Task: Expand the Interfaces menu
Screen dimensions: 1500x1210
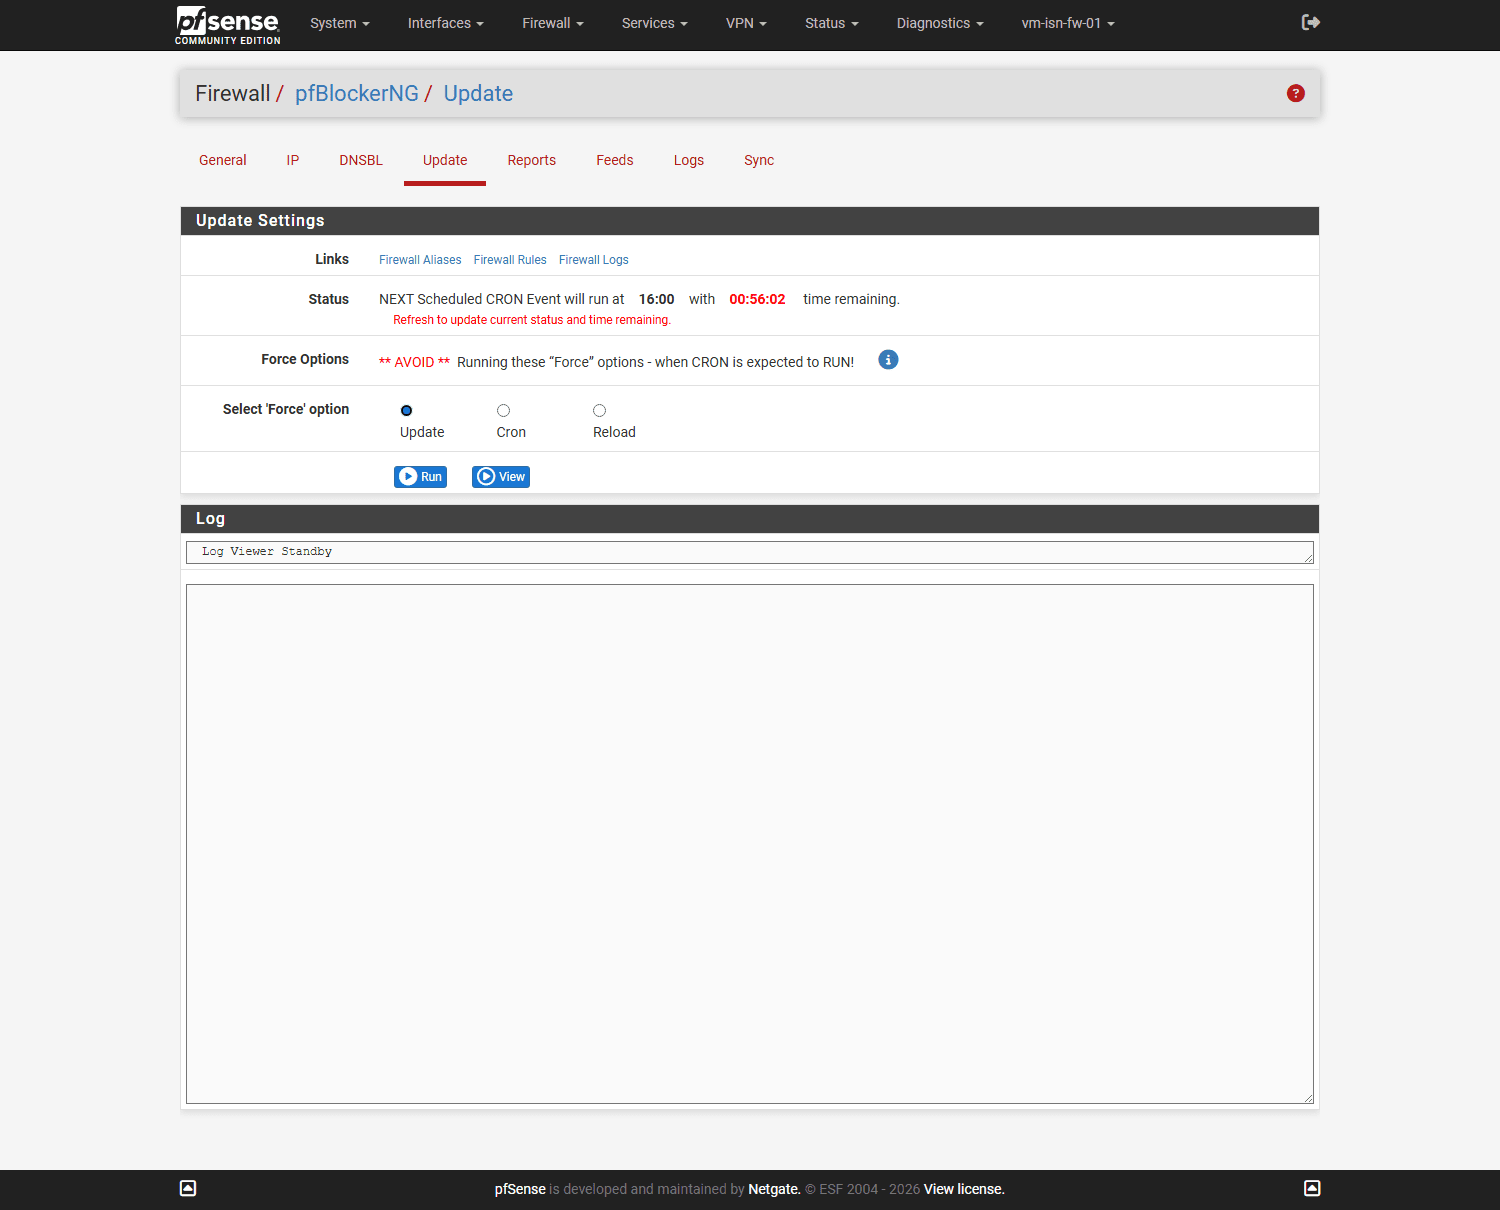Action: click(446, 23)
